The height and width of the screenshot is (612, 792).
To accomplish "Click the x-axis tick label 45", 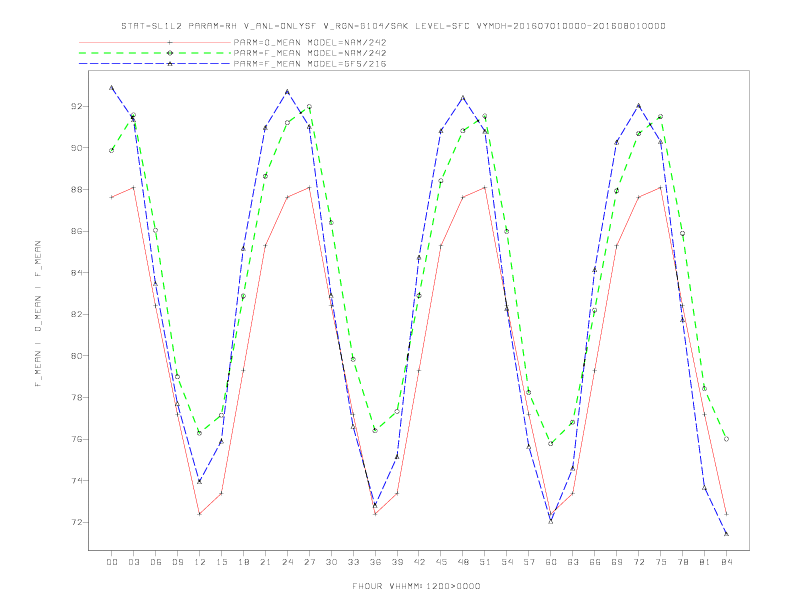I will coord(441,562).
